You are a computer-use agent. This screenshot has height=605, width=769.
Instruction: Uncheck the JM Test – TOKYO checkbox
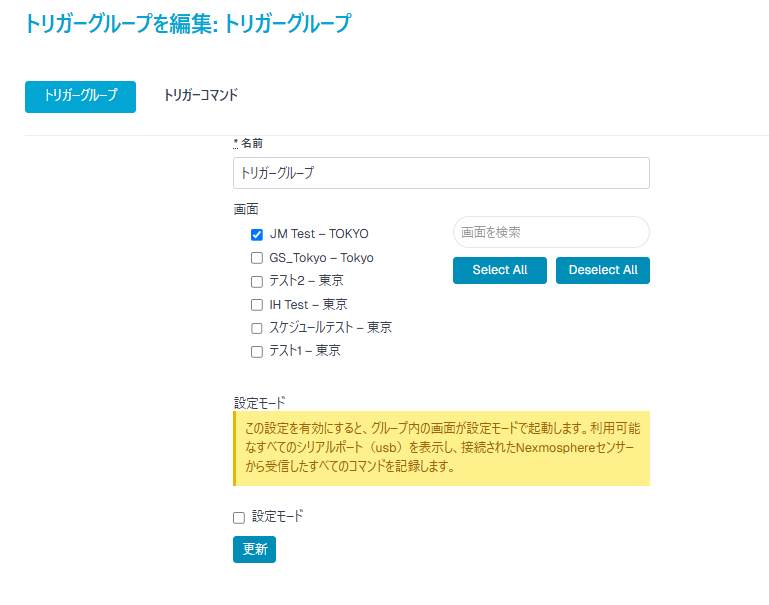click(256, 235)
